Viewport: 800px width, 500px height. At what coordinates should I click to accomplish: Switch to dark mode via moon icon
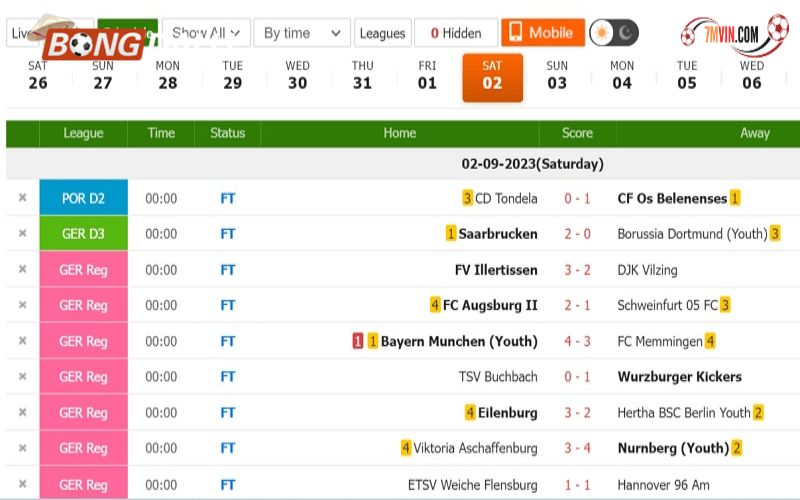[626, 33]
